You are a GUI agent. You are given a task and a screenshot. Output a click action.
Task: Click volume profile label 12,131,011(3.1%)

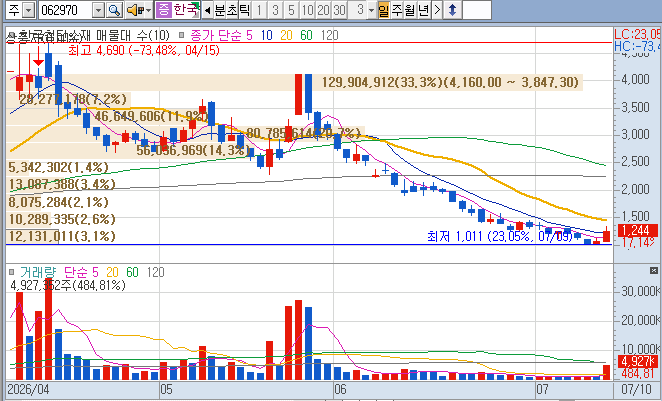(62, 236)
